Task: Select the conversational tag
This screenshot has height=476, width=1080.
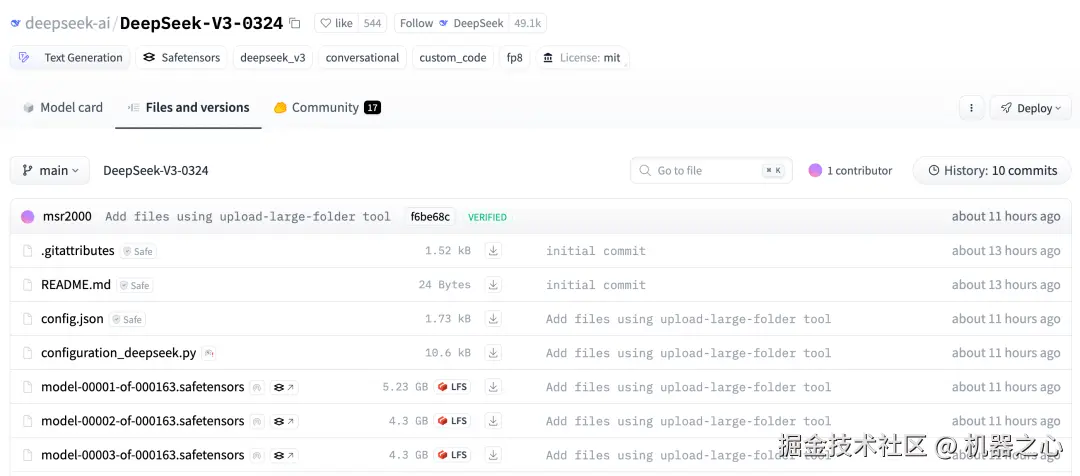Action: tap(362, 58)
